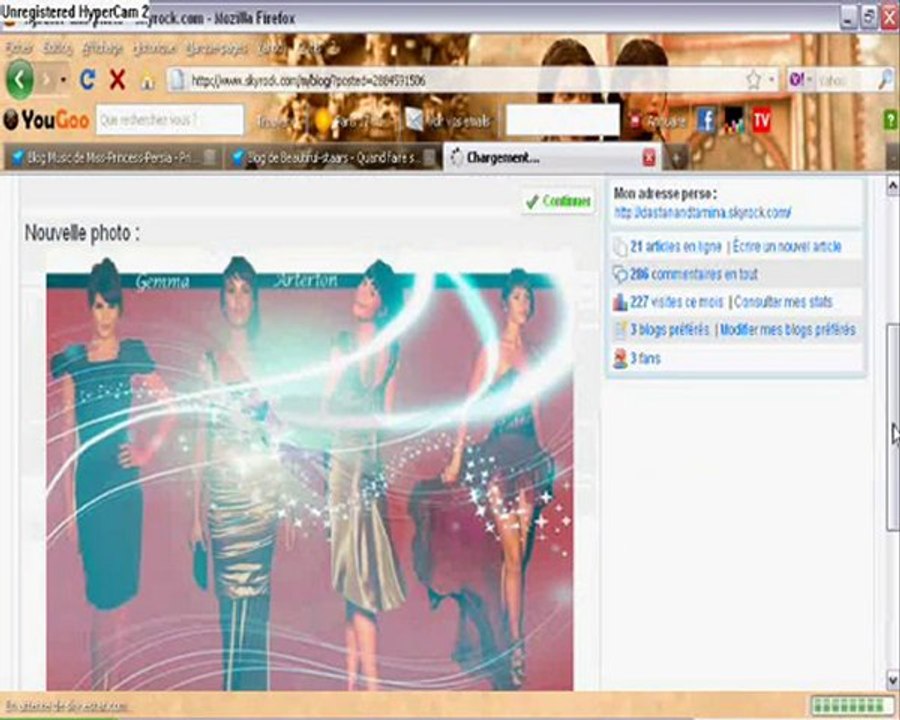The image size is (900, 720).
Task: Go to the home page icon
Action: pyautogui.click(x=148, y=81)
